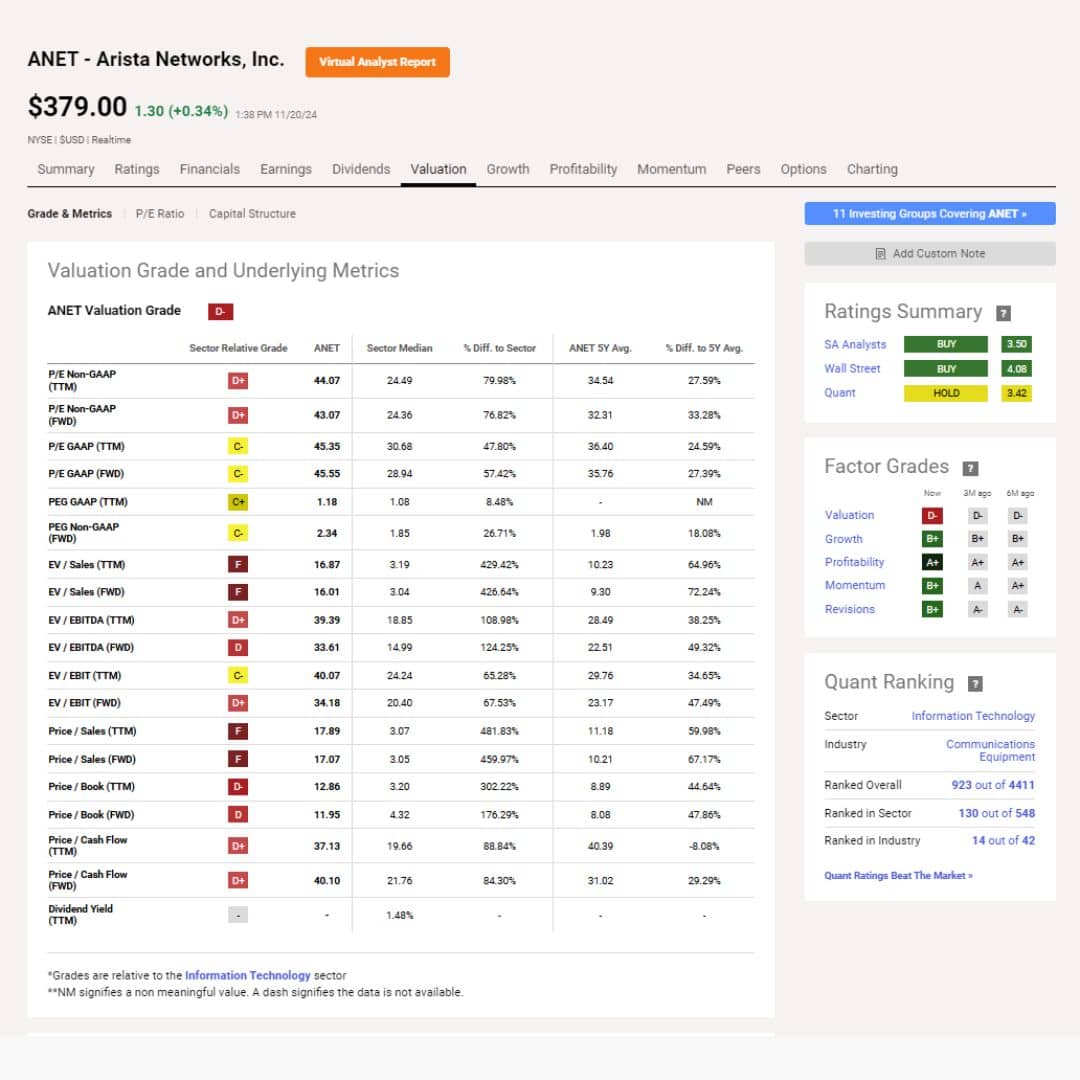Select the Grade & Metrics sub-tab
The width and height of the screenshot is (1080, 1080).
click(70, 214)
